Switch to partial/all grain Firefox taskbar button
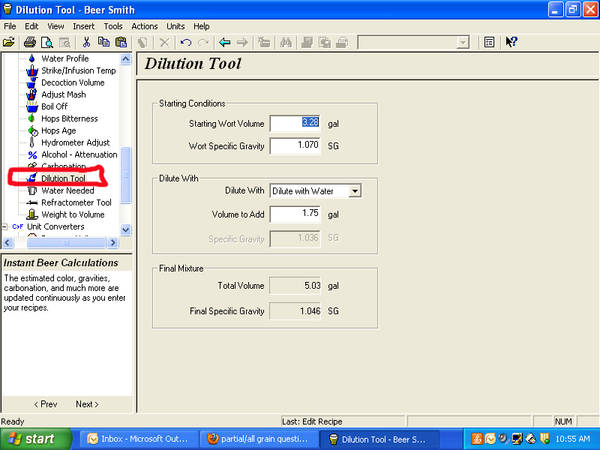 click(x=259, y=439)
